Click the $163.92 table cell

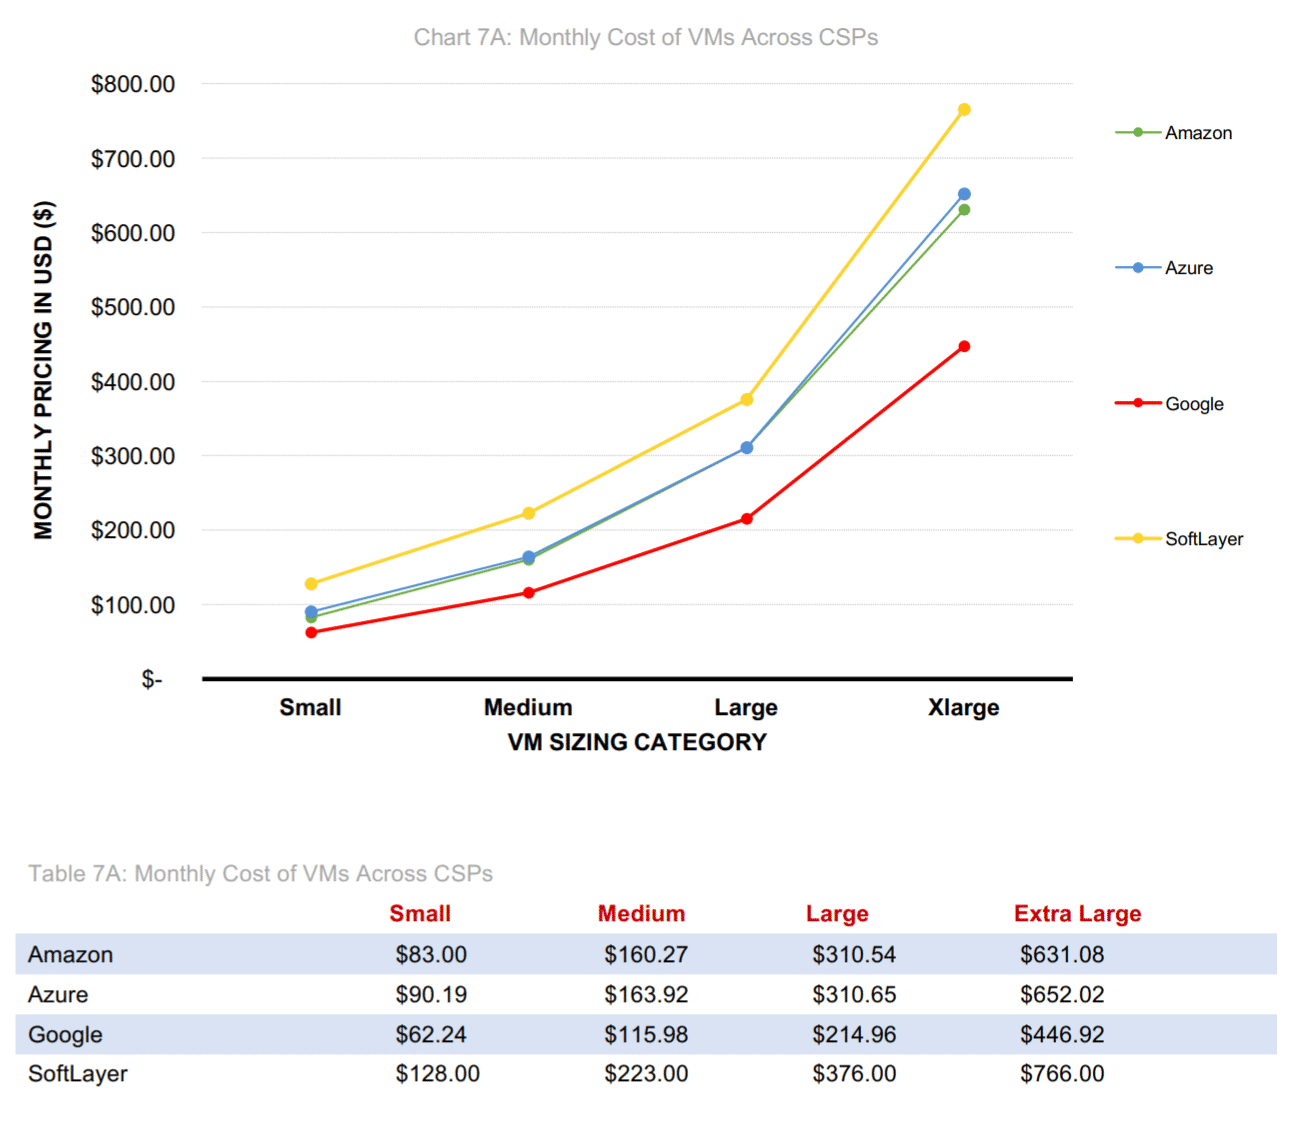point(646,995)
